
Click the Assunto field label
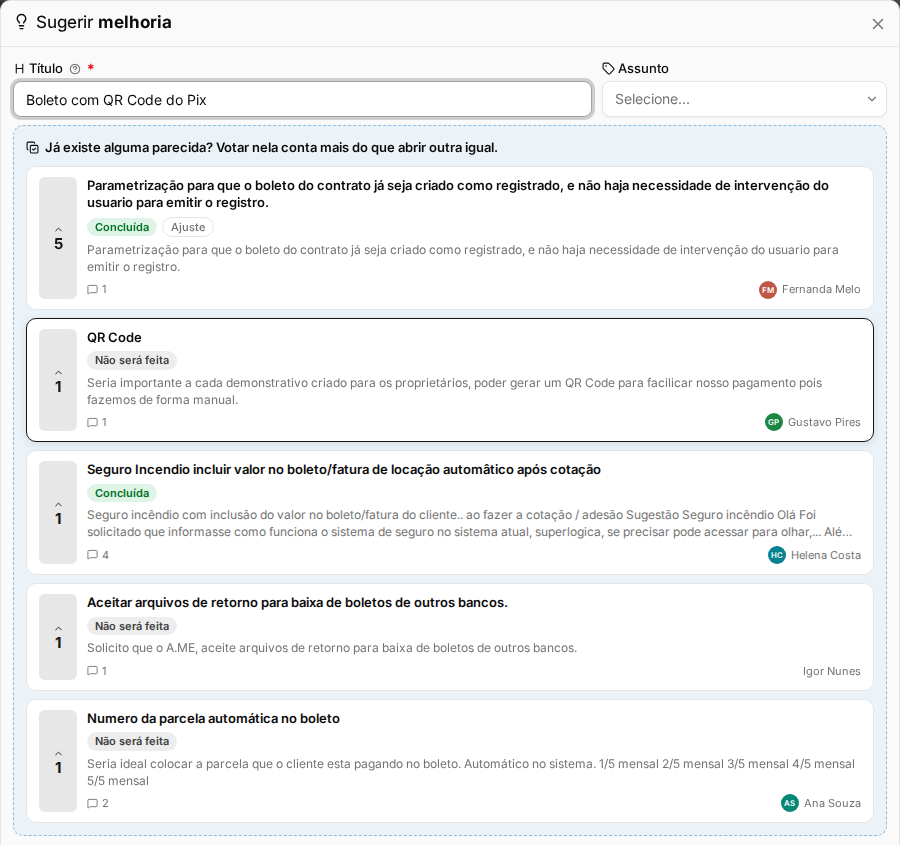pyautogui.click(x=643, y=69)
